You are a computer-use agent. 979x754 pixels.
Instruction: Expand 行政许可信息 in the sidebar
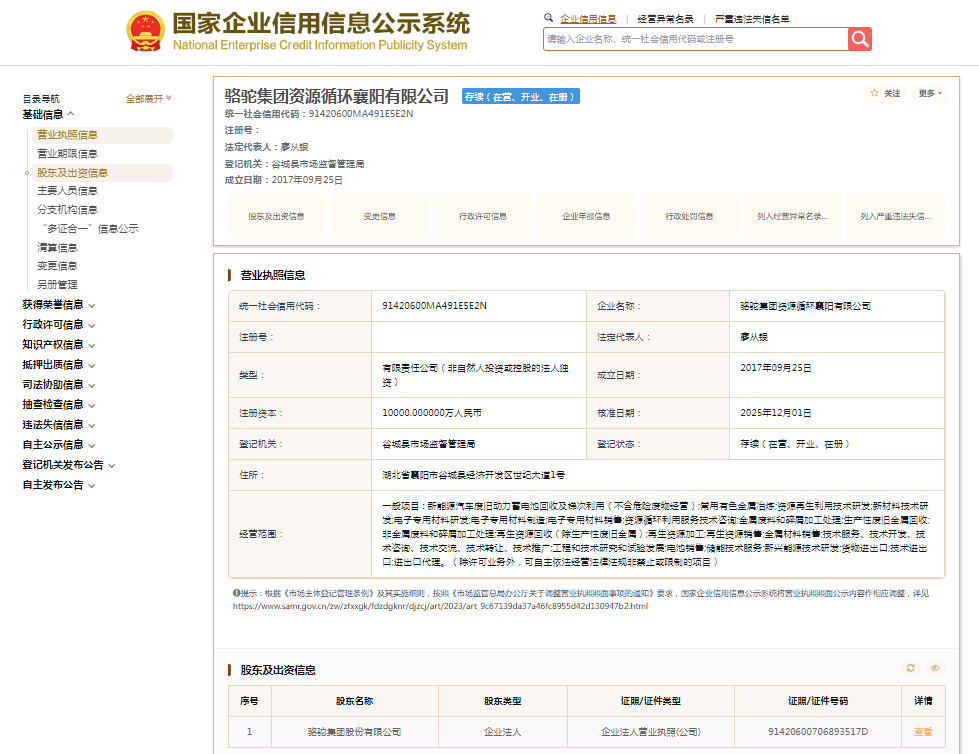(x=59, y=325)
